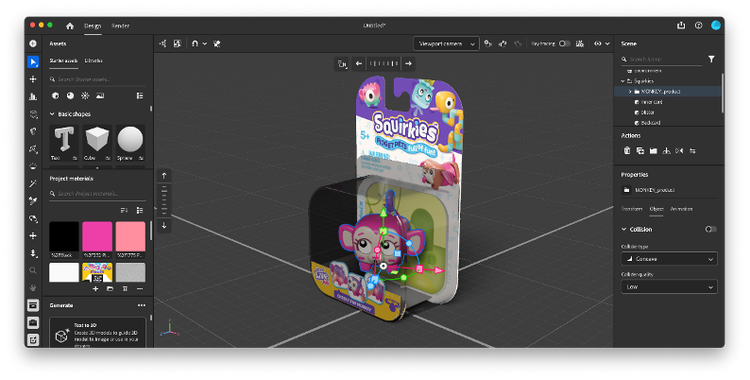Delete selected project material trash icon
750x380 pixels.
(125, 289)
